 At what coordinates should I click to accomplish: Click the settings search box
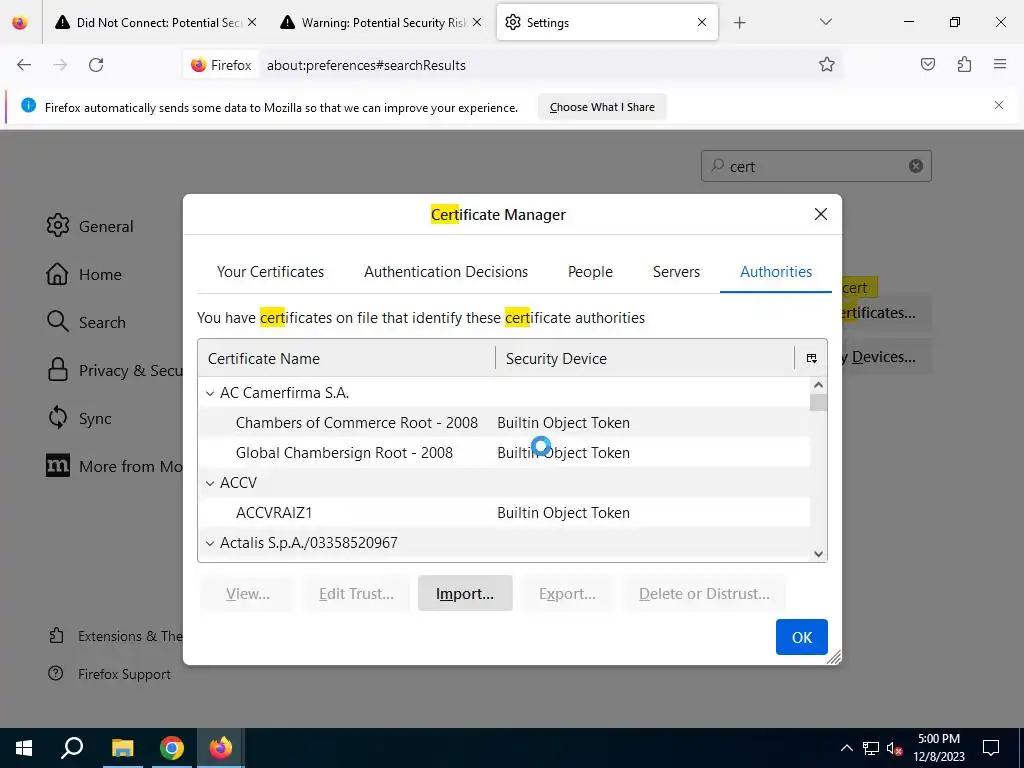[x=816, y=167]
